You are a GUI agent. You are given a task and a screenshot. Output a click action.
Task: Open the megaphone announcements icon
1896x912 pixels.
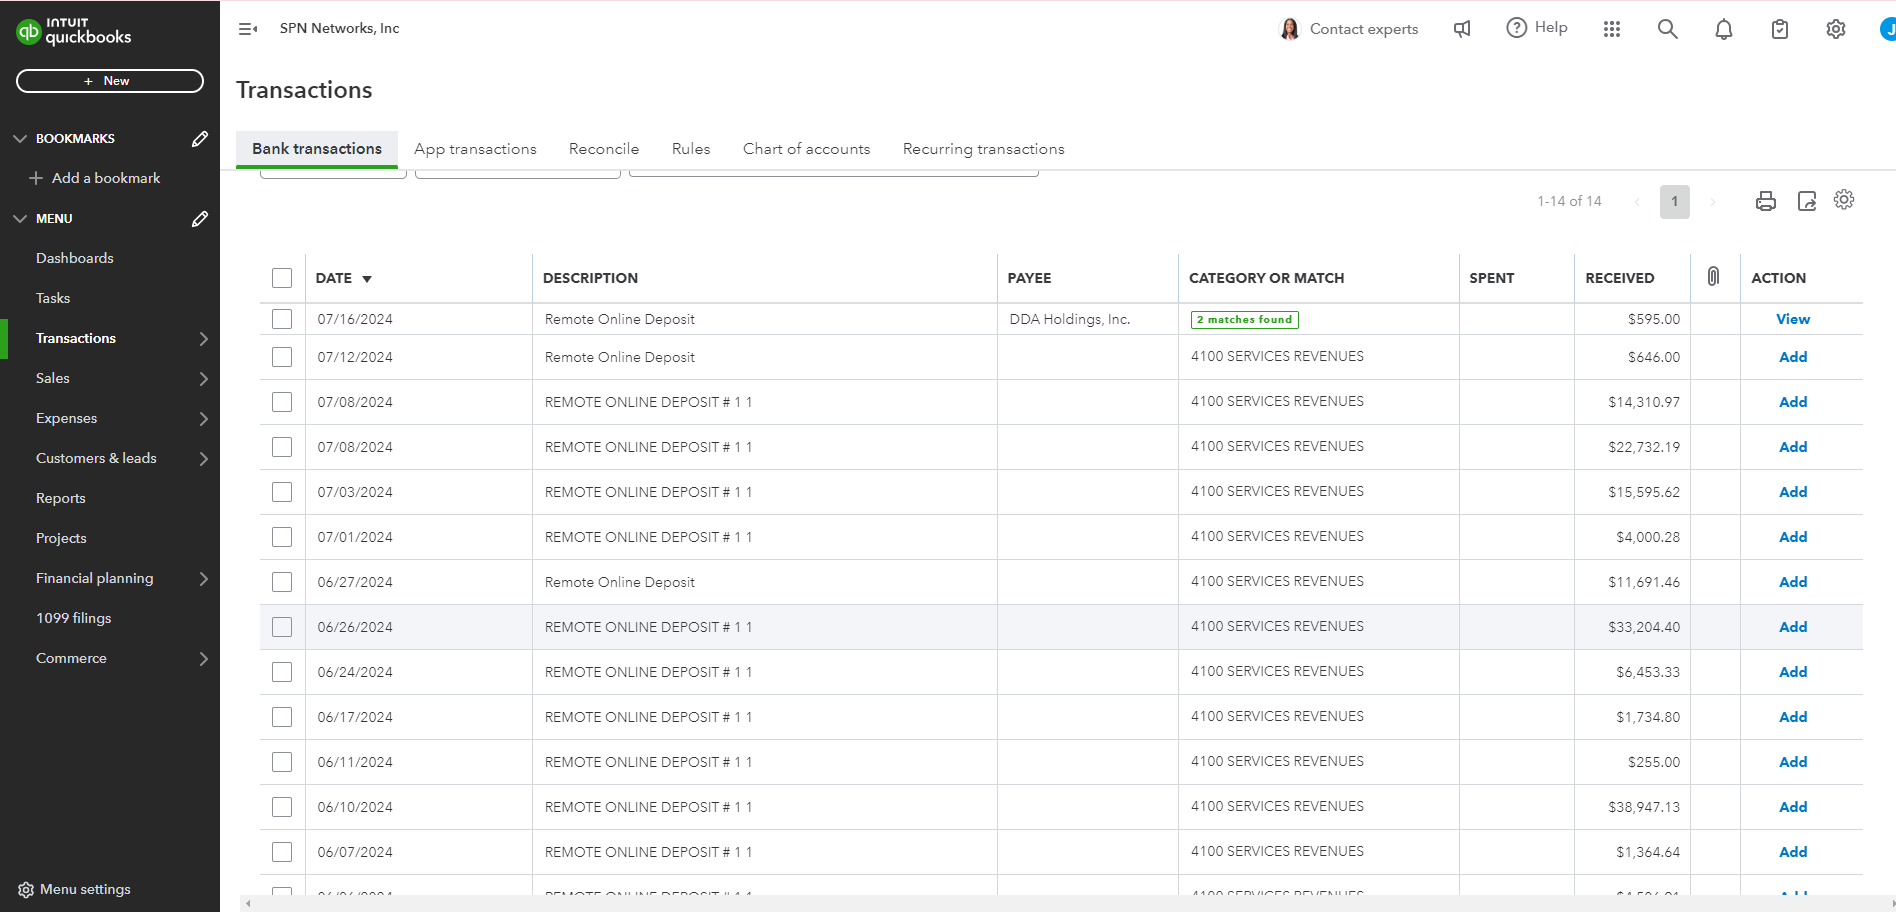(1462, 29)
